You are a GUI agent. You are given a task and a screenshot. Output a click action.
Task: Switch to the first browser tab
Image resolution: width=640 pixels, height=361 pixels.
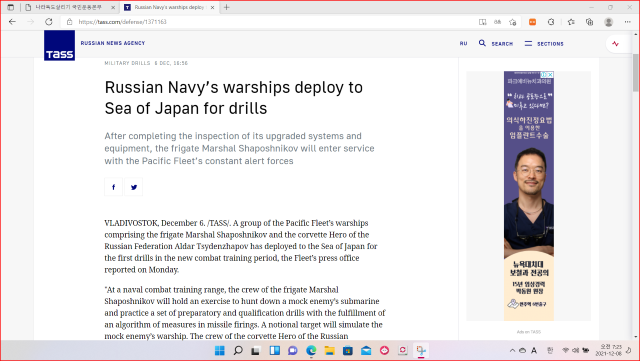pos(69,7)
